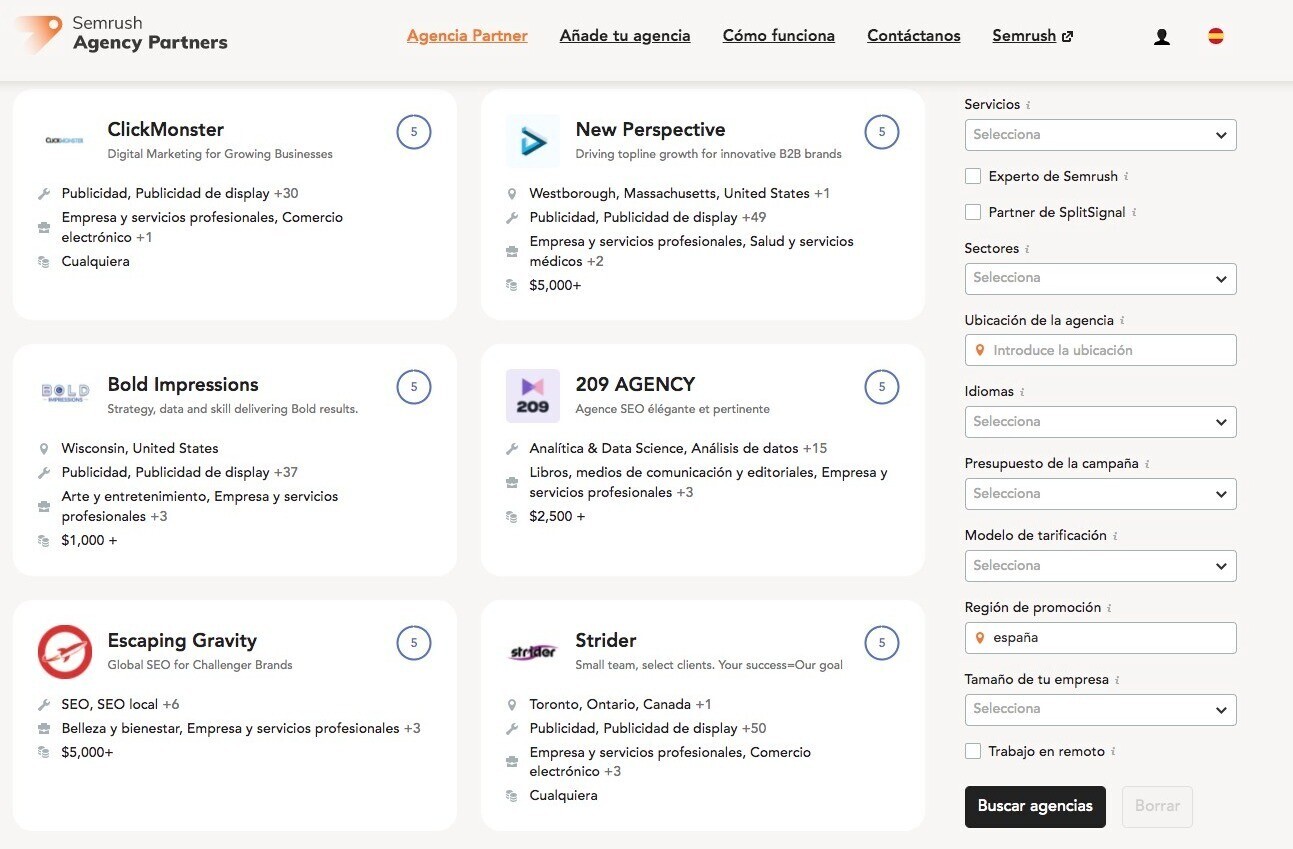Image resolution: width=1293 pixels, height=849 pixels.
Task: Open the Bold Impressions agency title
Action: tap(183, 385)
